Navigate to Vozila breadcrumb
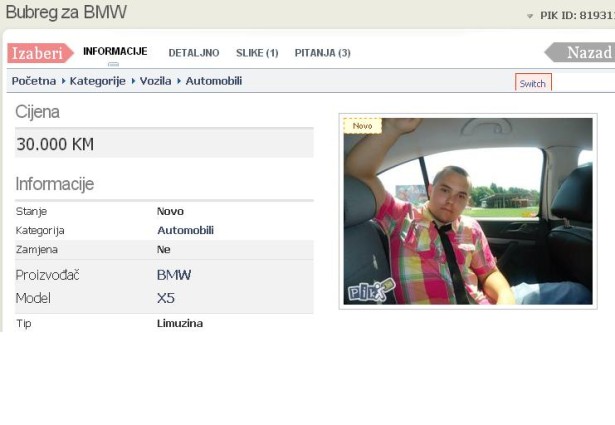The width and height of the screenshot is (615, 425). (154, 81)
